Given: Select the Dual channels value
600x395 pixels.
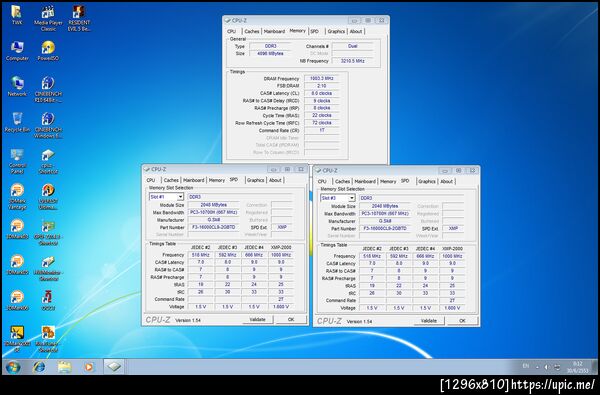Looking at the screenshot, I should (x=352, y=46).
